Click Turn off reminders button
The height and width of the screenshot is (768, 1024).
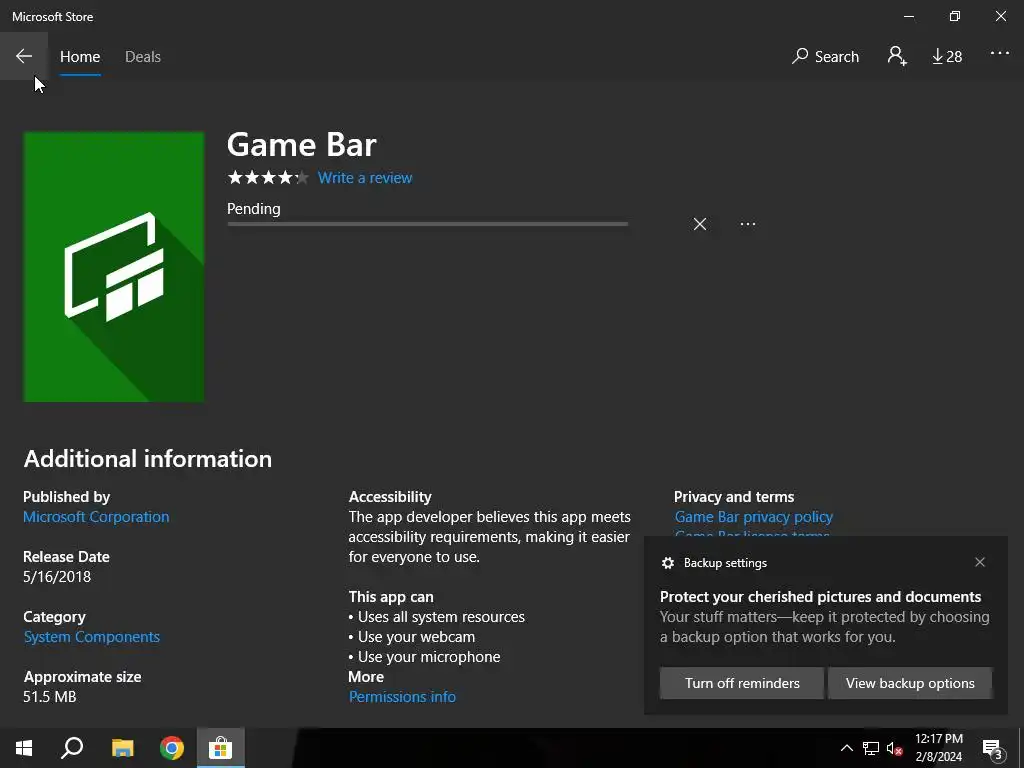[x=742, y=683]
